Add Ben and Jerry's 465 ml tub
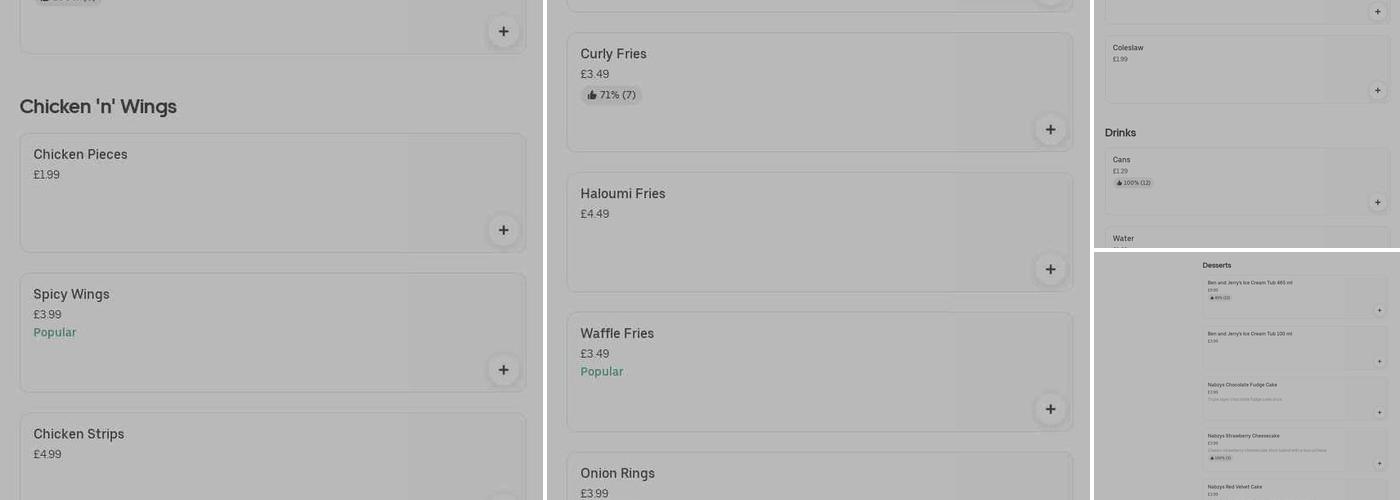 [x=1379, y=310]
